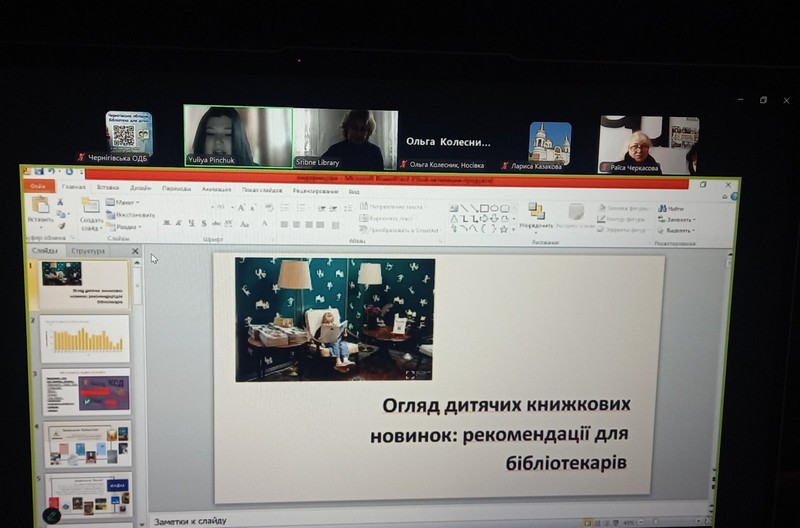Toggle text shadow (S) formatting
The width and height of the screenshot is (800, 528).
(x=203, y=223)
